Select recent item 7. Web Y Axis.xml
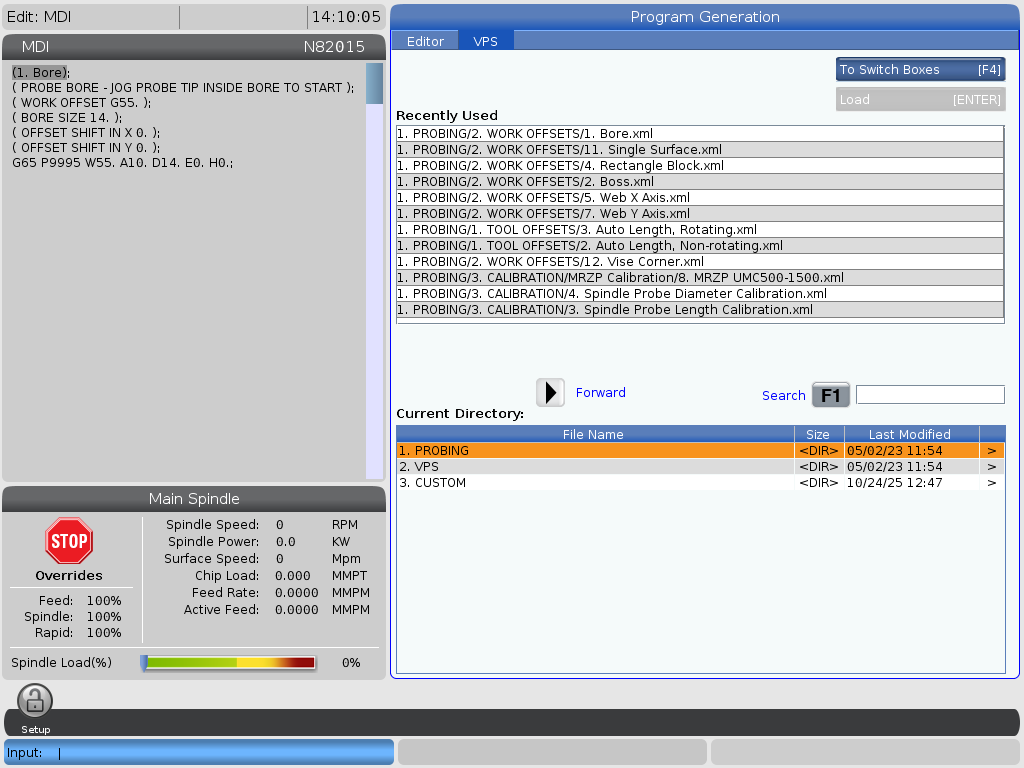1024x768 pixels. [700, 214]
